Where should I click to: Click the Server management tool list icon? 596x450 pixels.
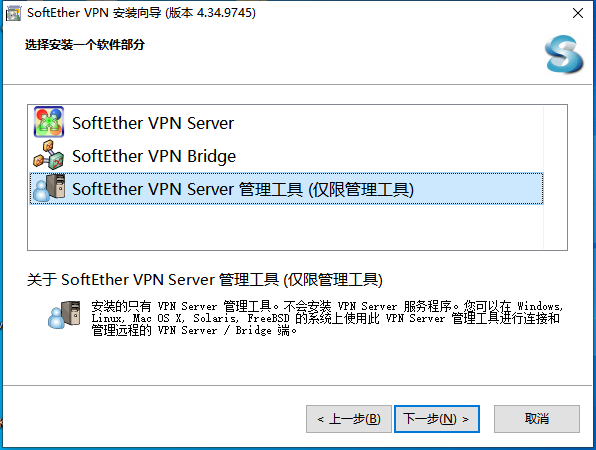[x=49, y=188]
